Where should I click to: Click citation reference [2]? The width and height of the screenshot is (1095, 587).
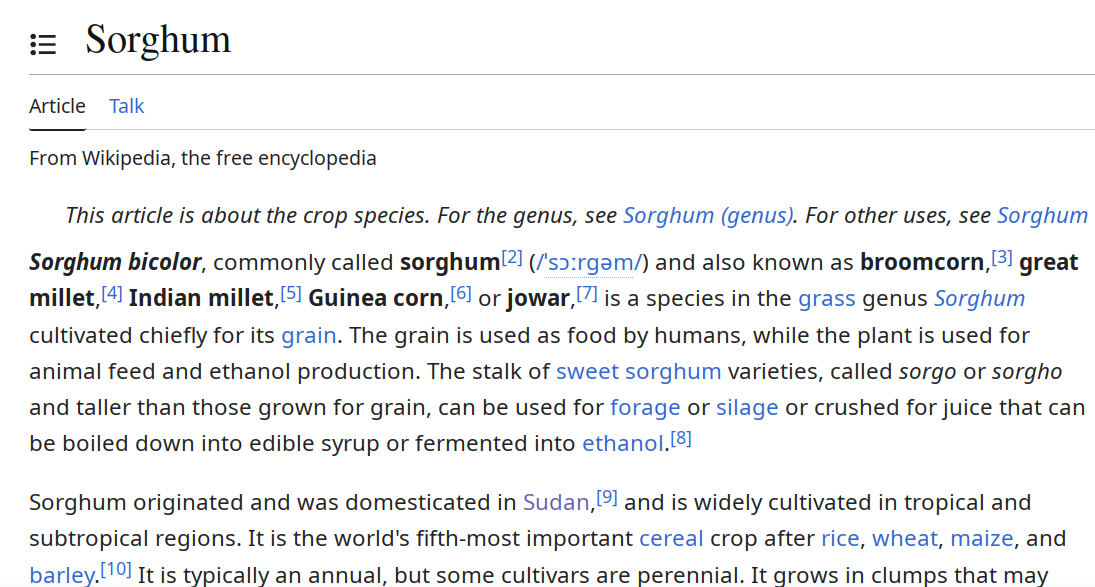click(x=512, y=258)
